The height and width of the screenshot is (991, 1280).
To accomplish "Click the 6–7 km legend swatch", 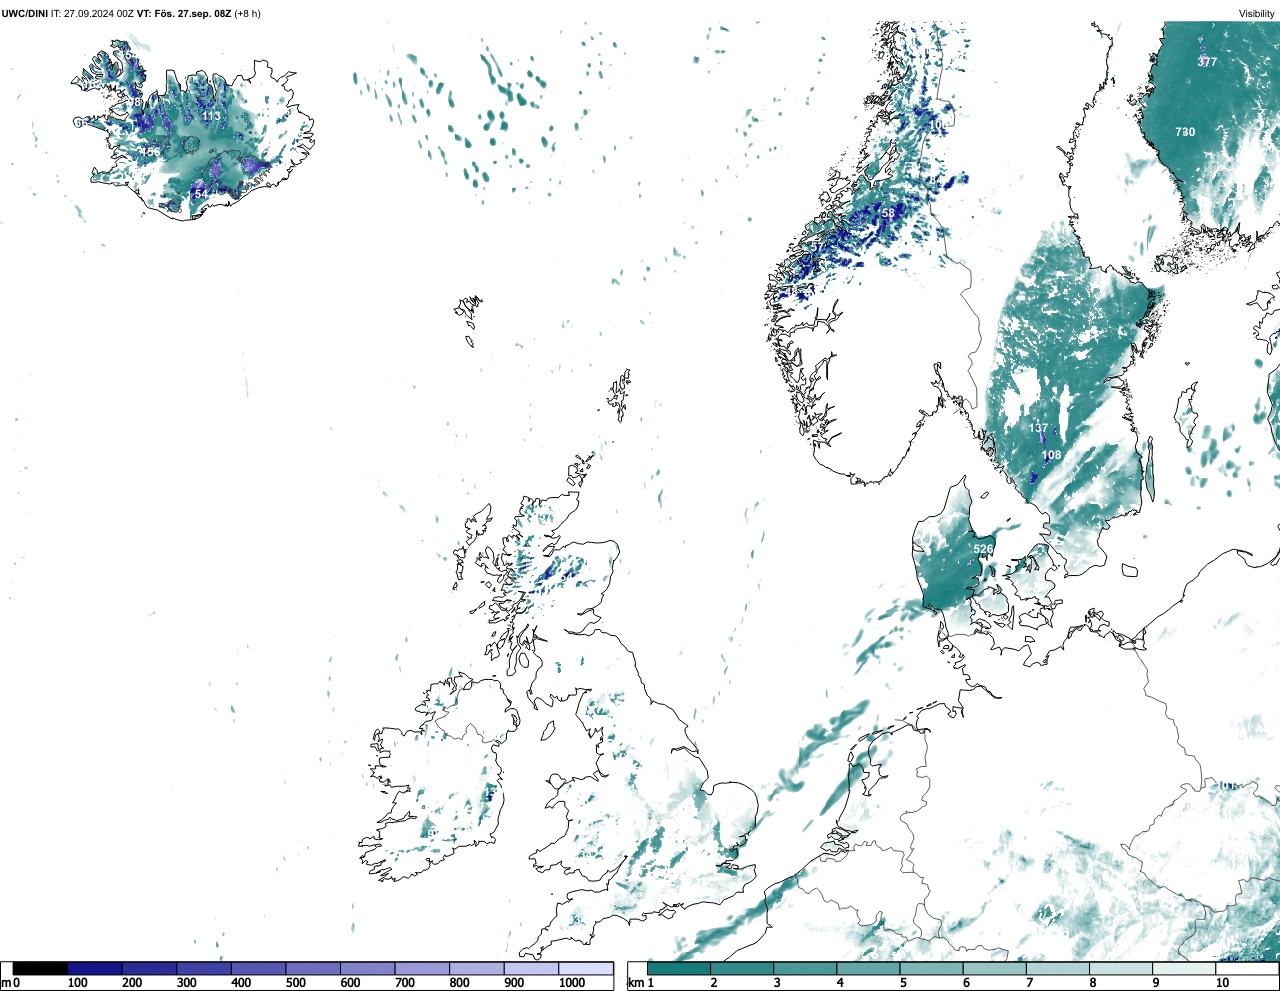I will pos(993,968).
